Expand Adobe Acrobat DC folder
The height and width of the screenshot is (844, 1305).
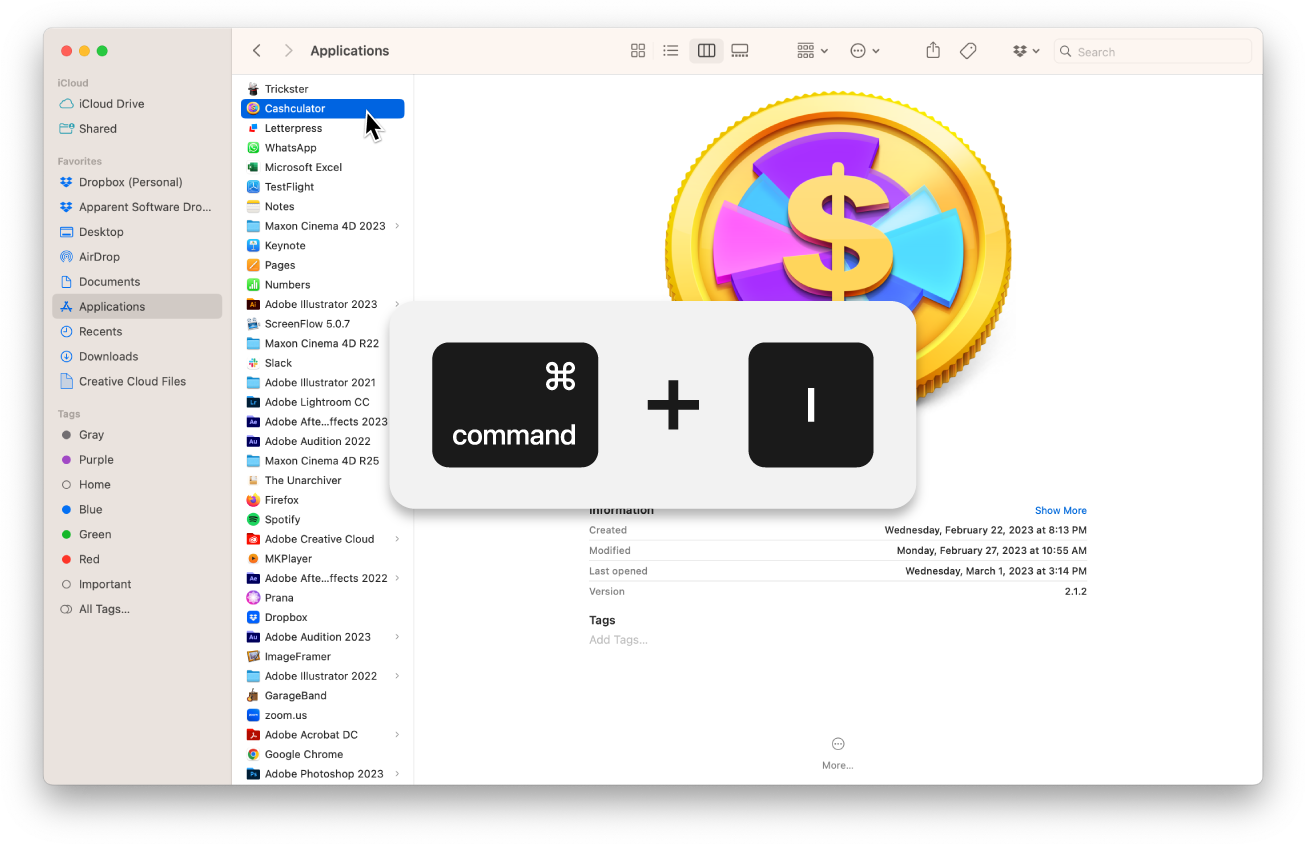pos(397,735)
